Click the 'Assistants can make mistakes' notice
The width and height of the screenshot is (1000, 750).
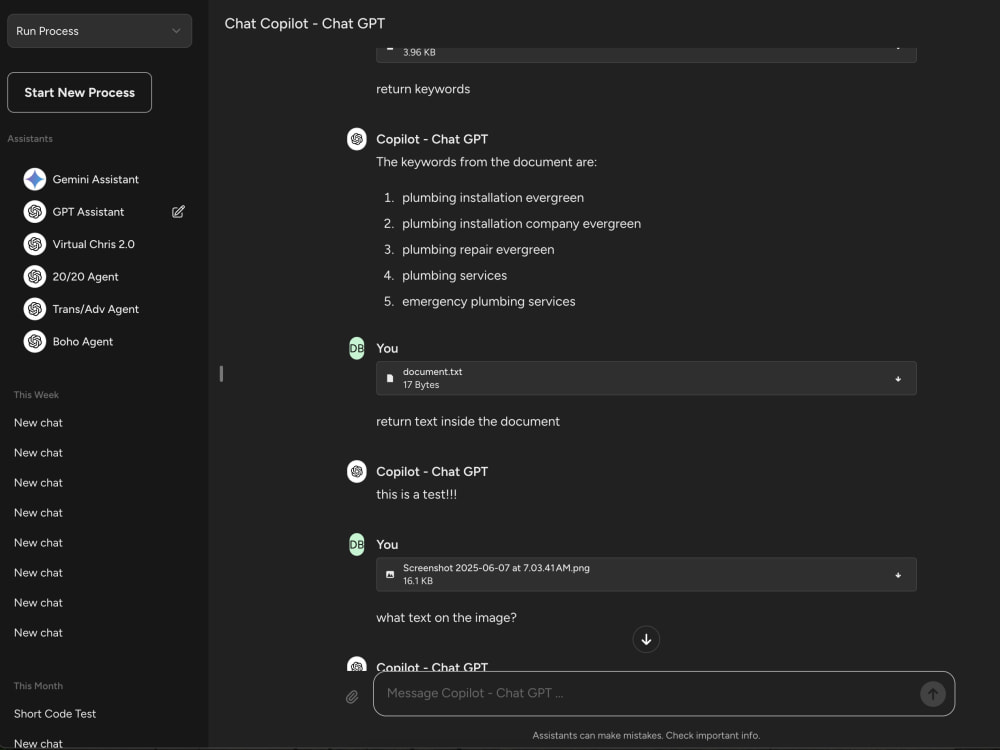point(646,735)
